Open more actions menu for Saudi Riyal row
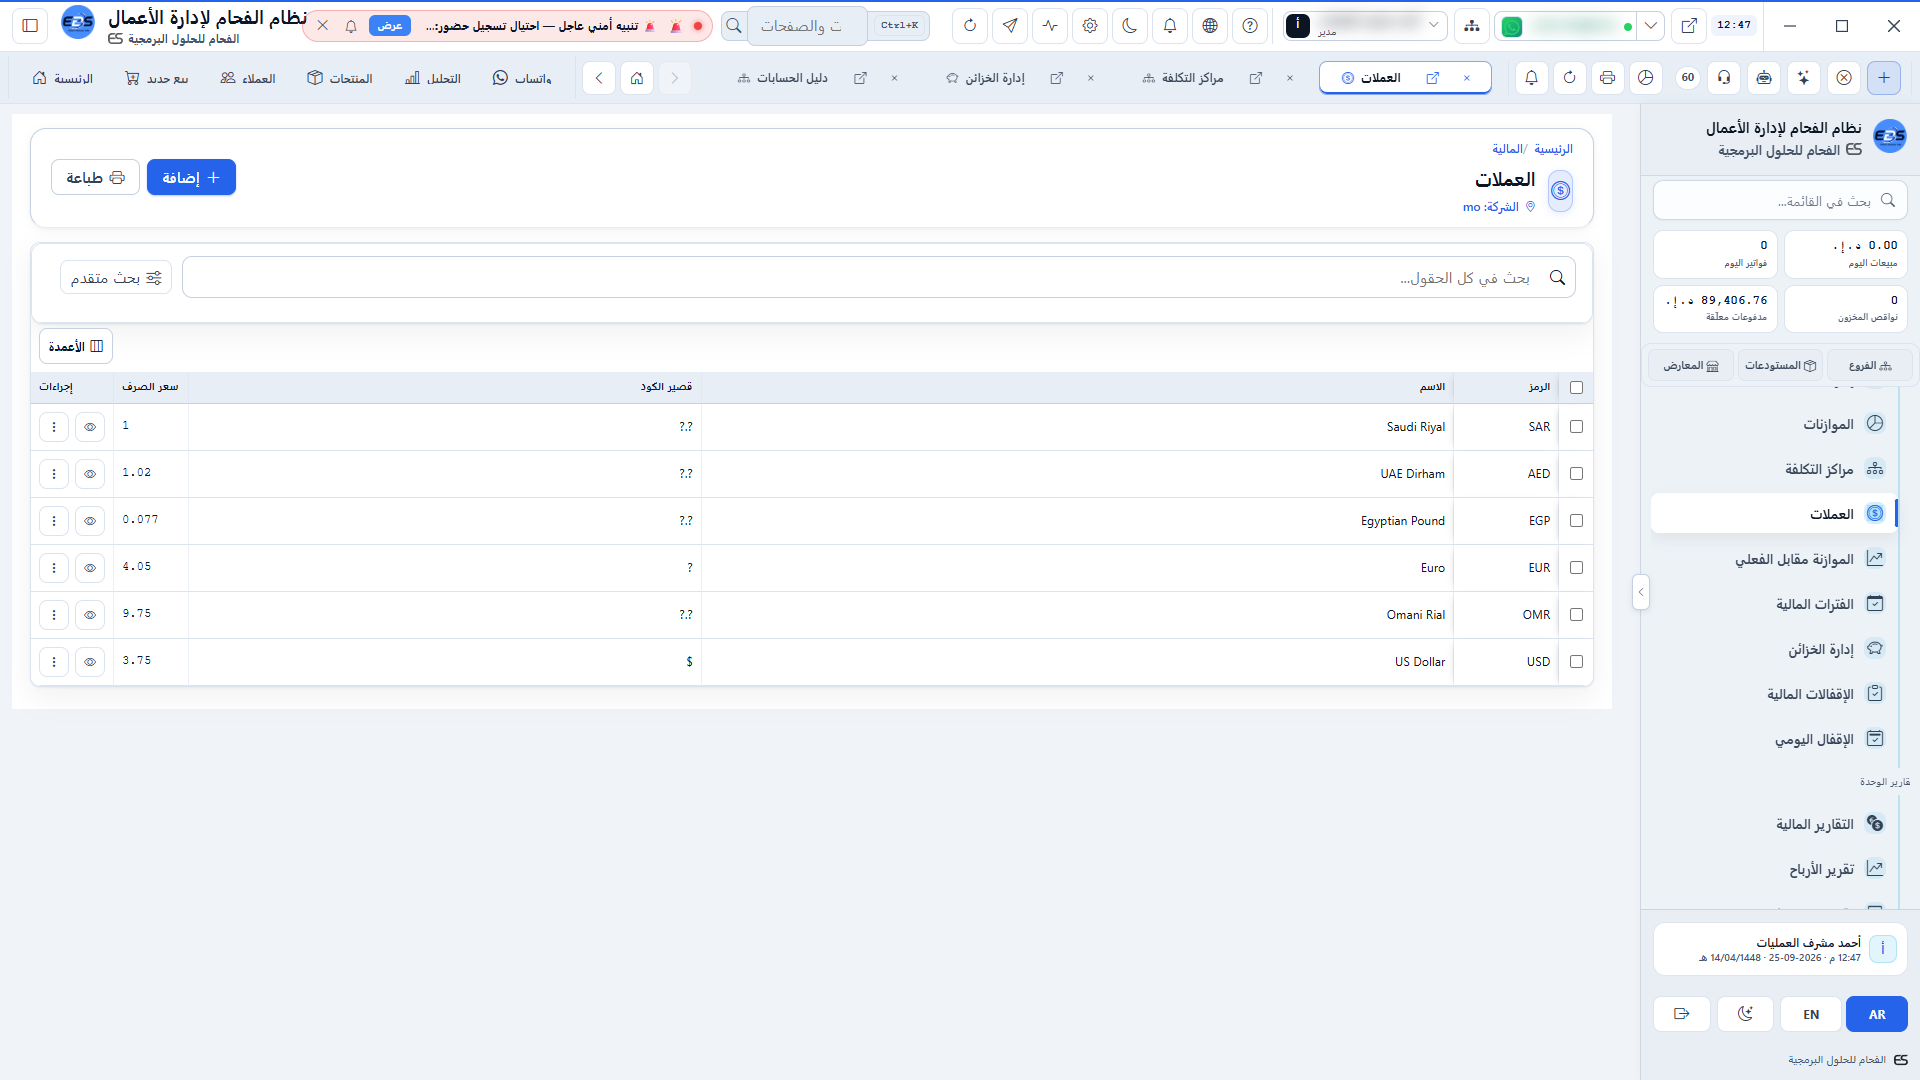 (54, 427)
